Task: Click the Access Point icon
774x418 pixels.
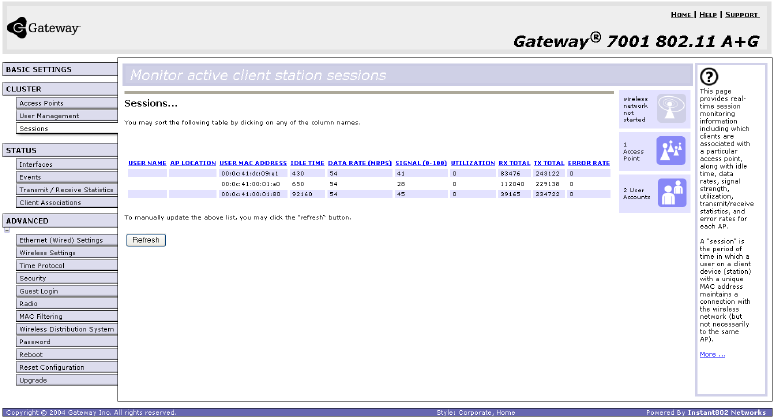Action: tap(671, 151)
